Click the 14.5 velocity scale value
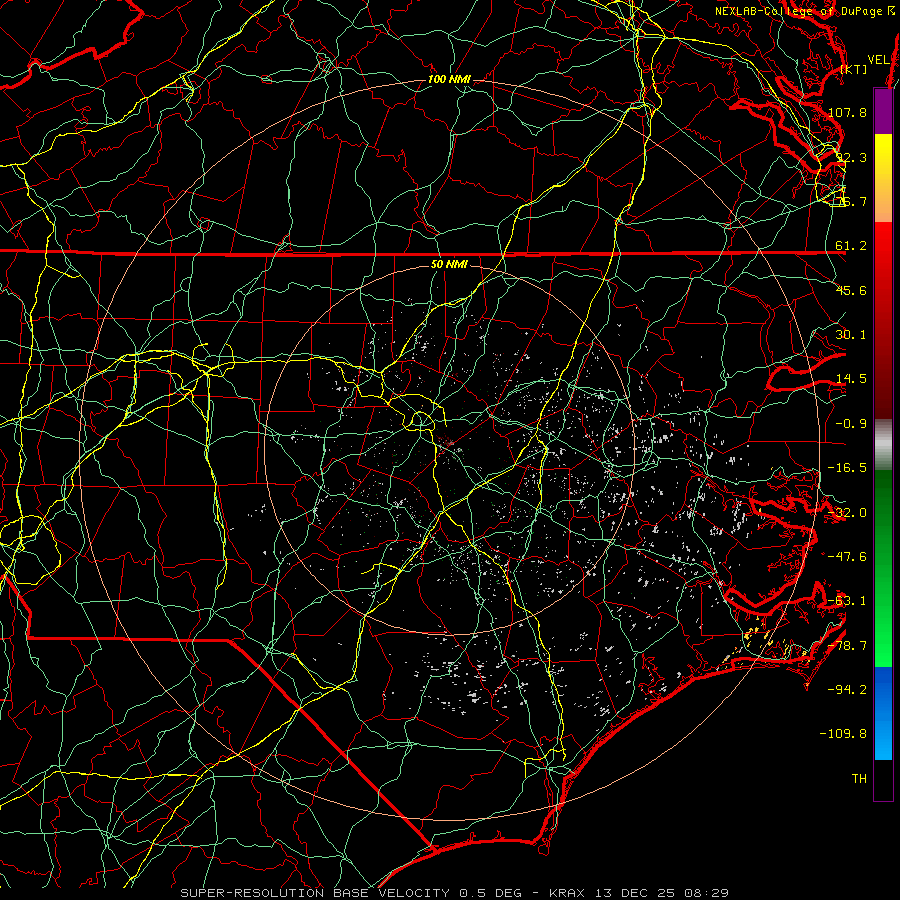The image size is (900, 900). (851, 379)
